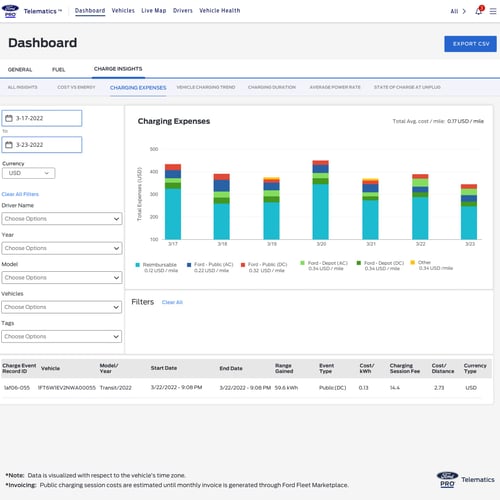Click the 3/17 bar in chart
This screenshot has height=500, width=500.
tap(173, 202)
